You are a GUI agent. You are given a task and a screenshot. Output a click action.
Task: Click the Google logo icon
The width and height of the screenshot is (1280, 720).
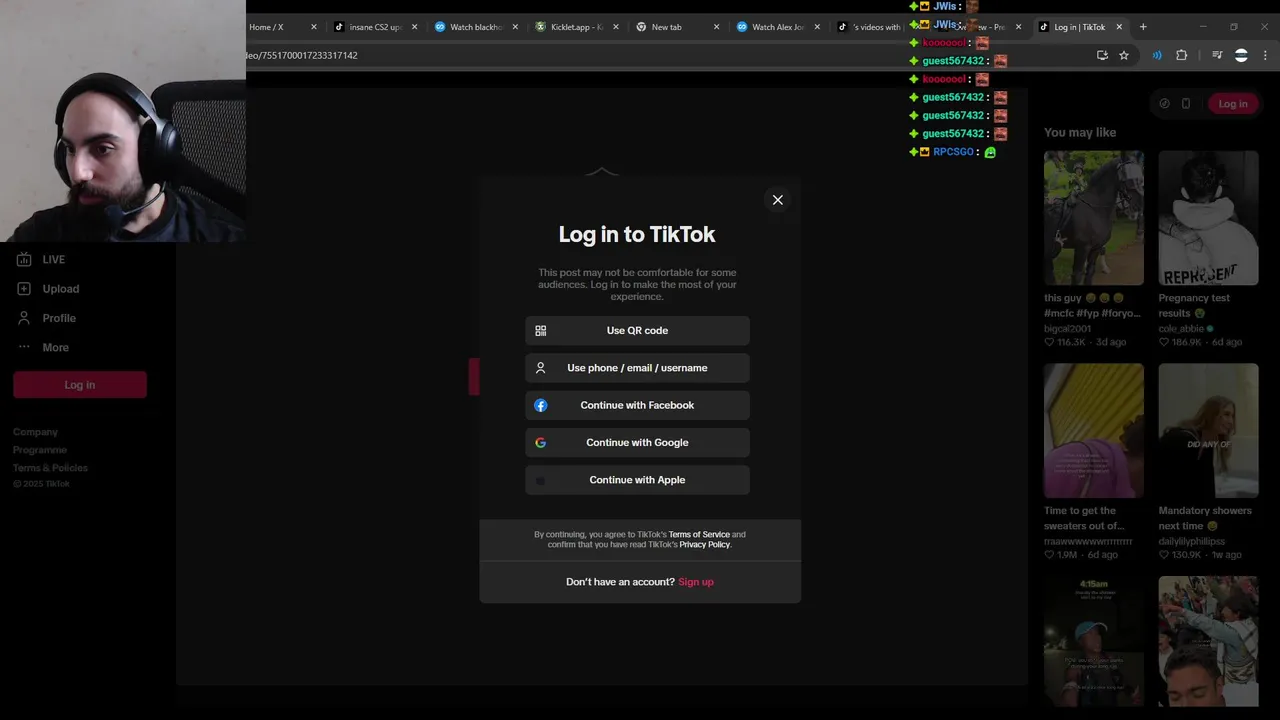(541, 442)
